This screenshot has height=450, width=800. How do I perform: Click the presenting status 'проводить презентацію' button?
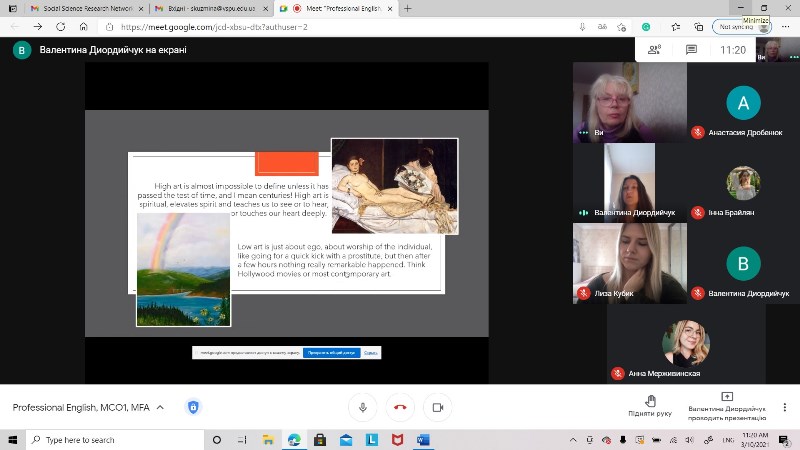tap(727, 407)
